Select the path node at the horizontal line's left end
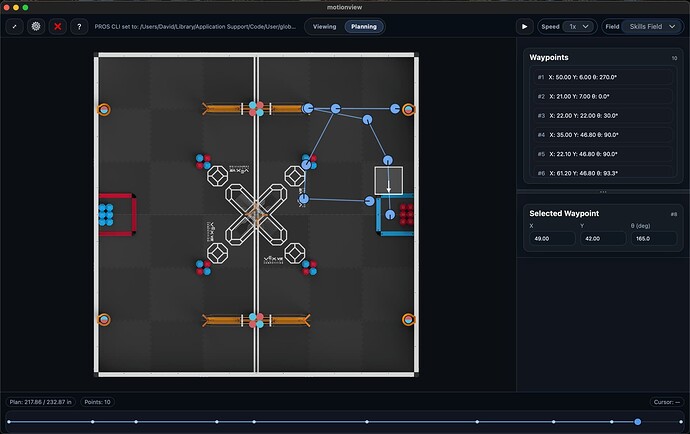The width and height of the screenshot is (690, 434). tap(304, 199)
